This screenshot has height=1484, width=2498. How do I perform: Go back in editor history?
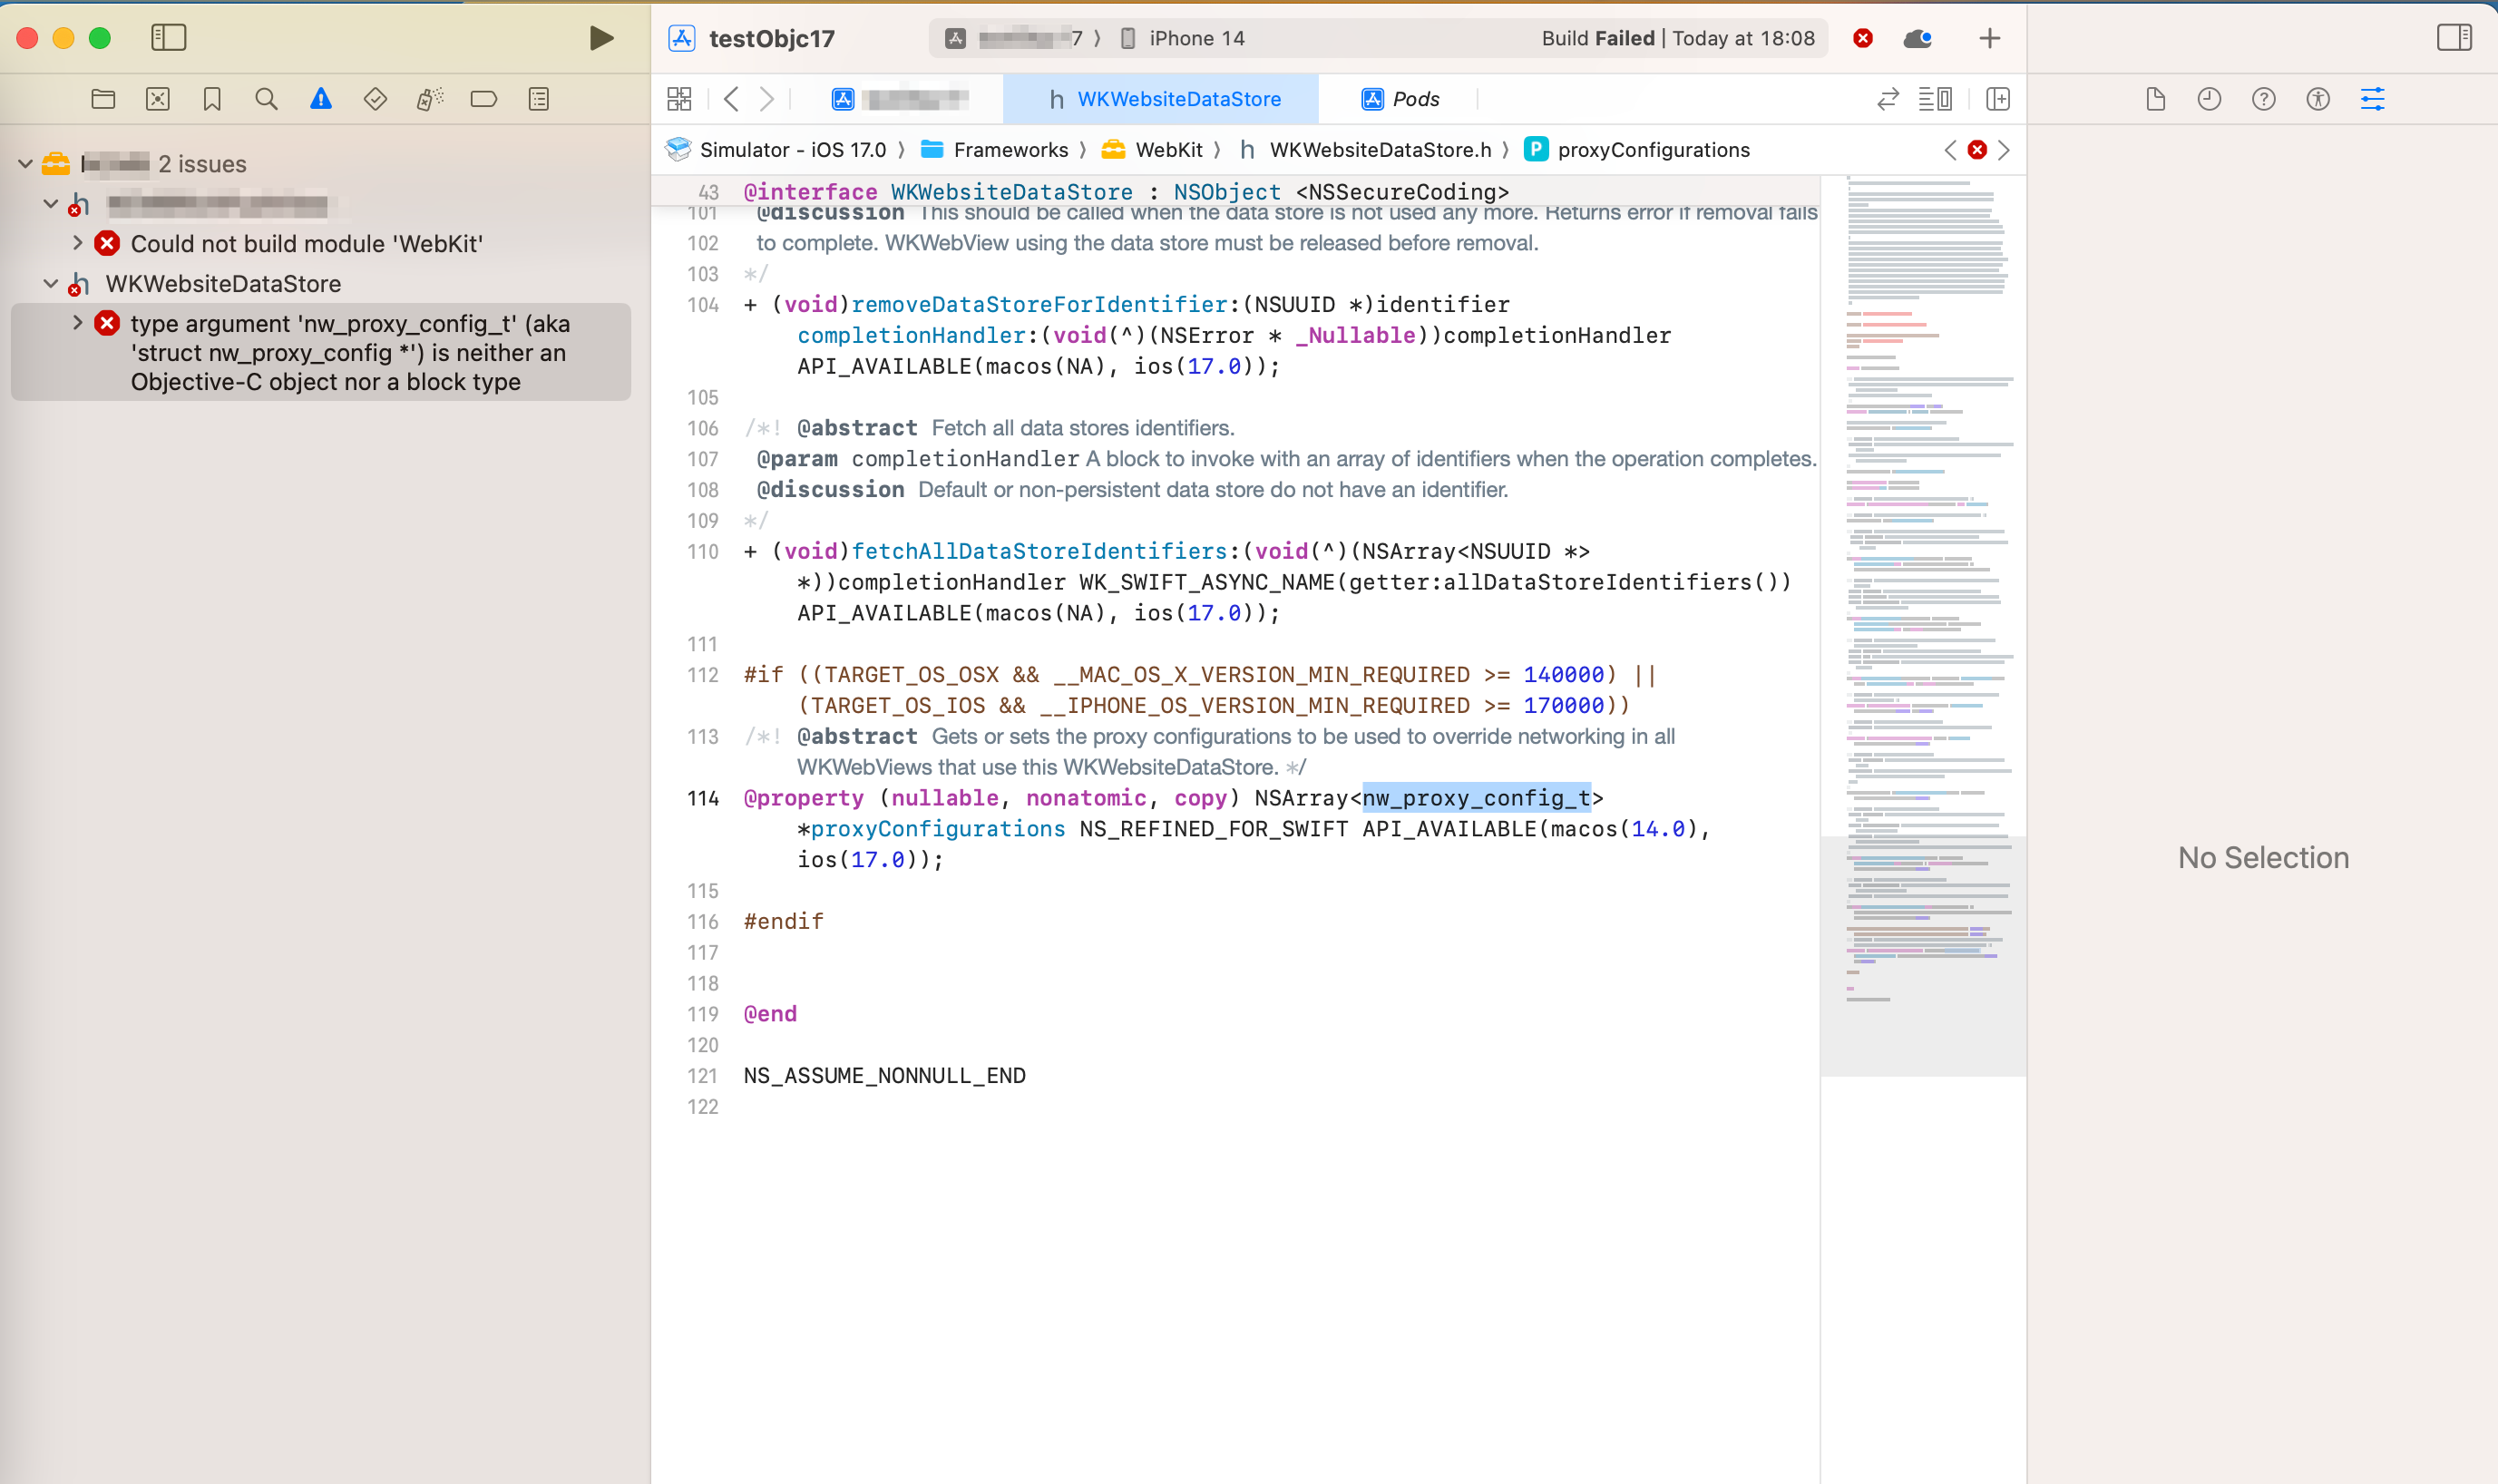pos(732,99)
